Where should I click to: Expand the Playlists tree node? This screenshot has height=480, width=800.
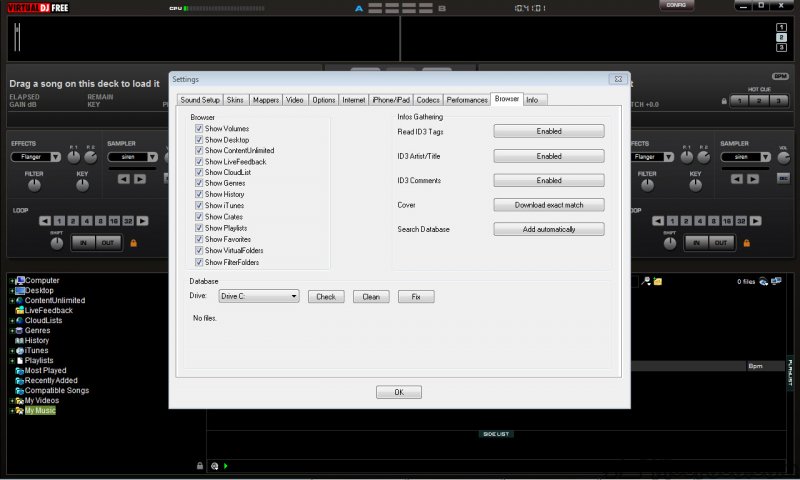[x=12, y=361]
